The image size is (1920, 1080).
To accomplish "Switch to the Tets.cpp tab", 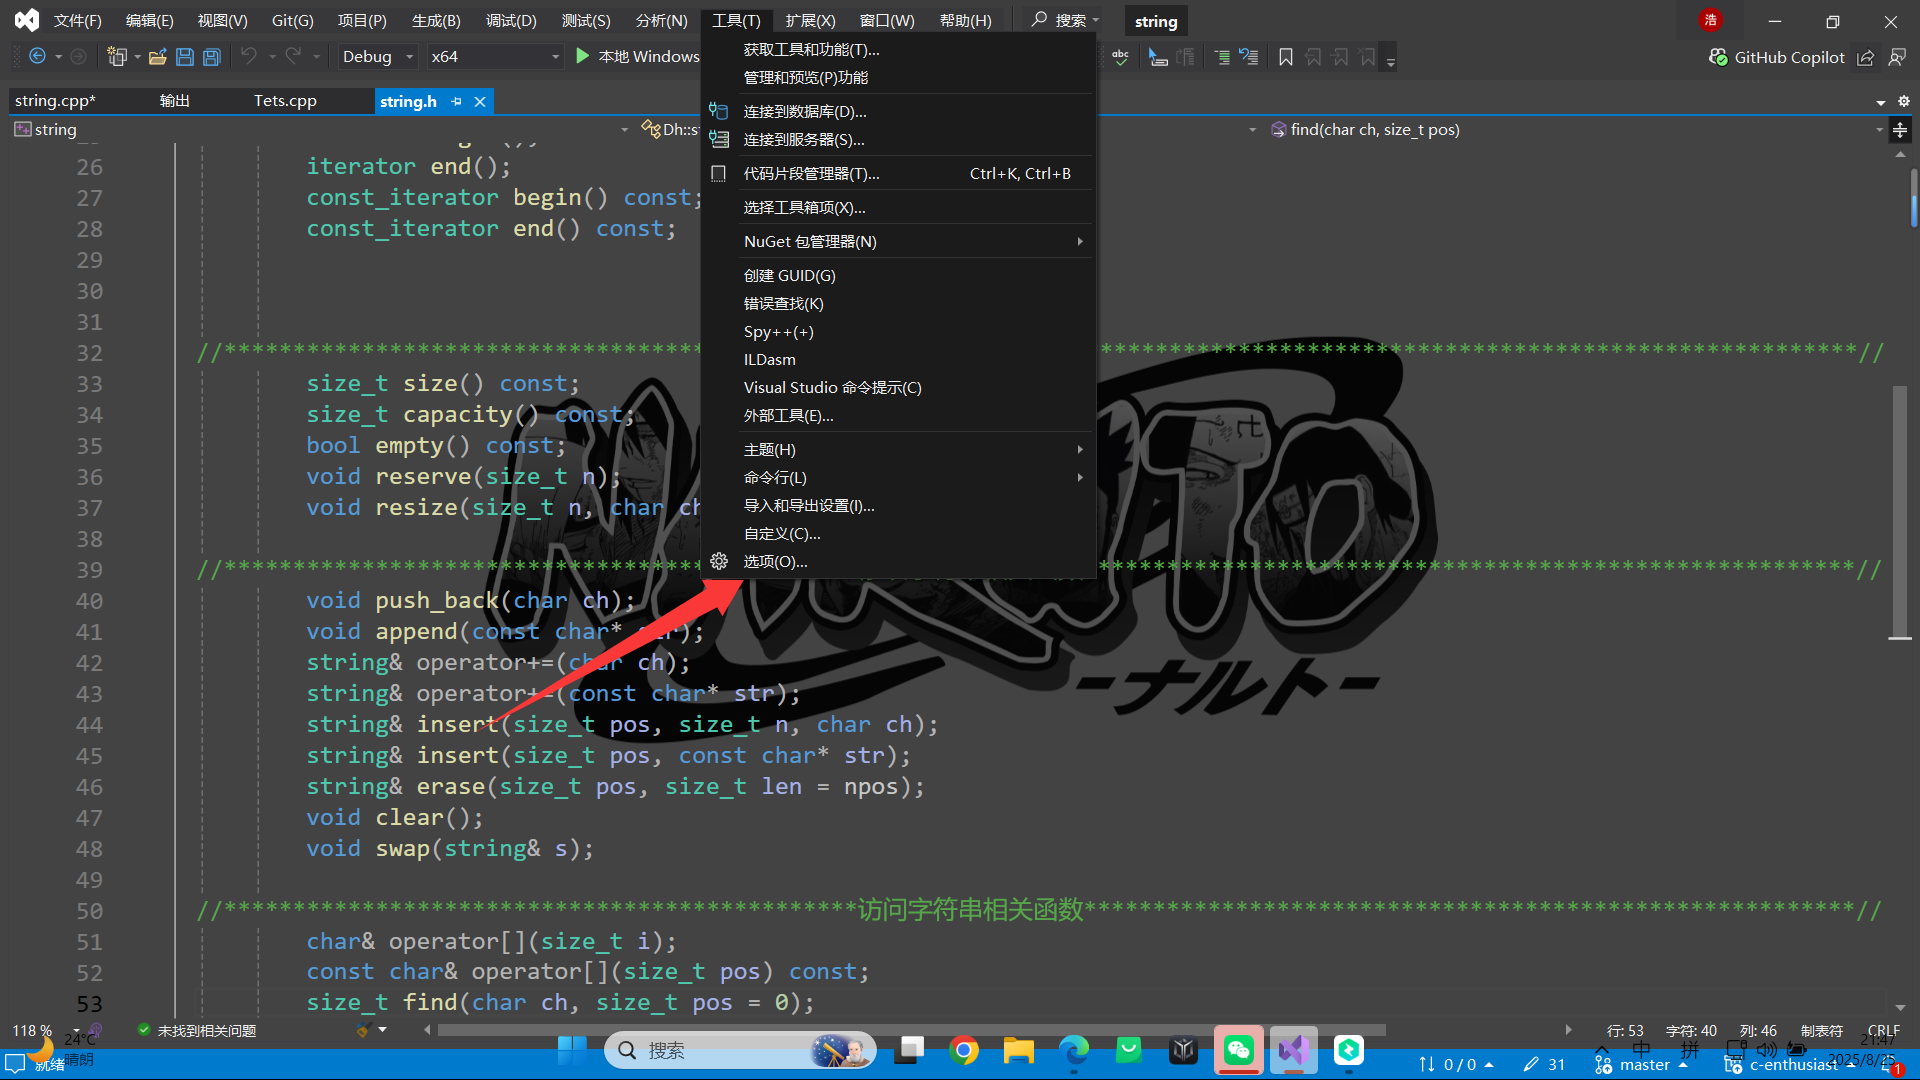I will (x=285, y=101).
